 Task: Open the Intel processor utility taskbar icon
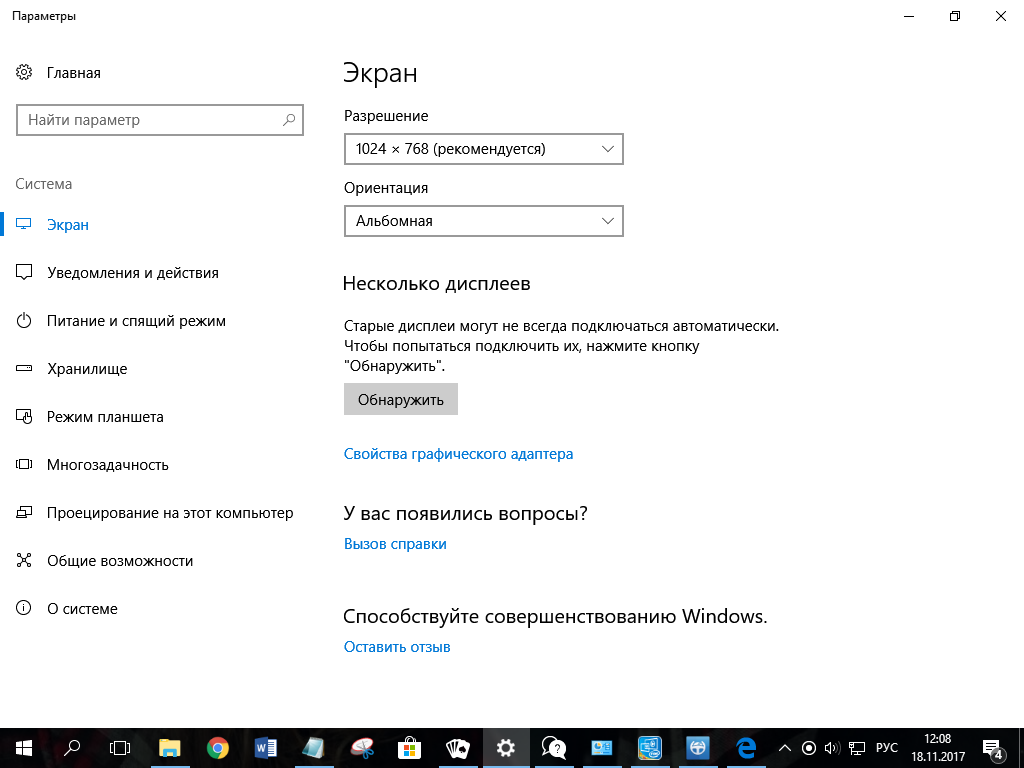[650, 748]
